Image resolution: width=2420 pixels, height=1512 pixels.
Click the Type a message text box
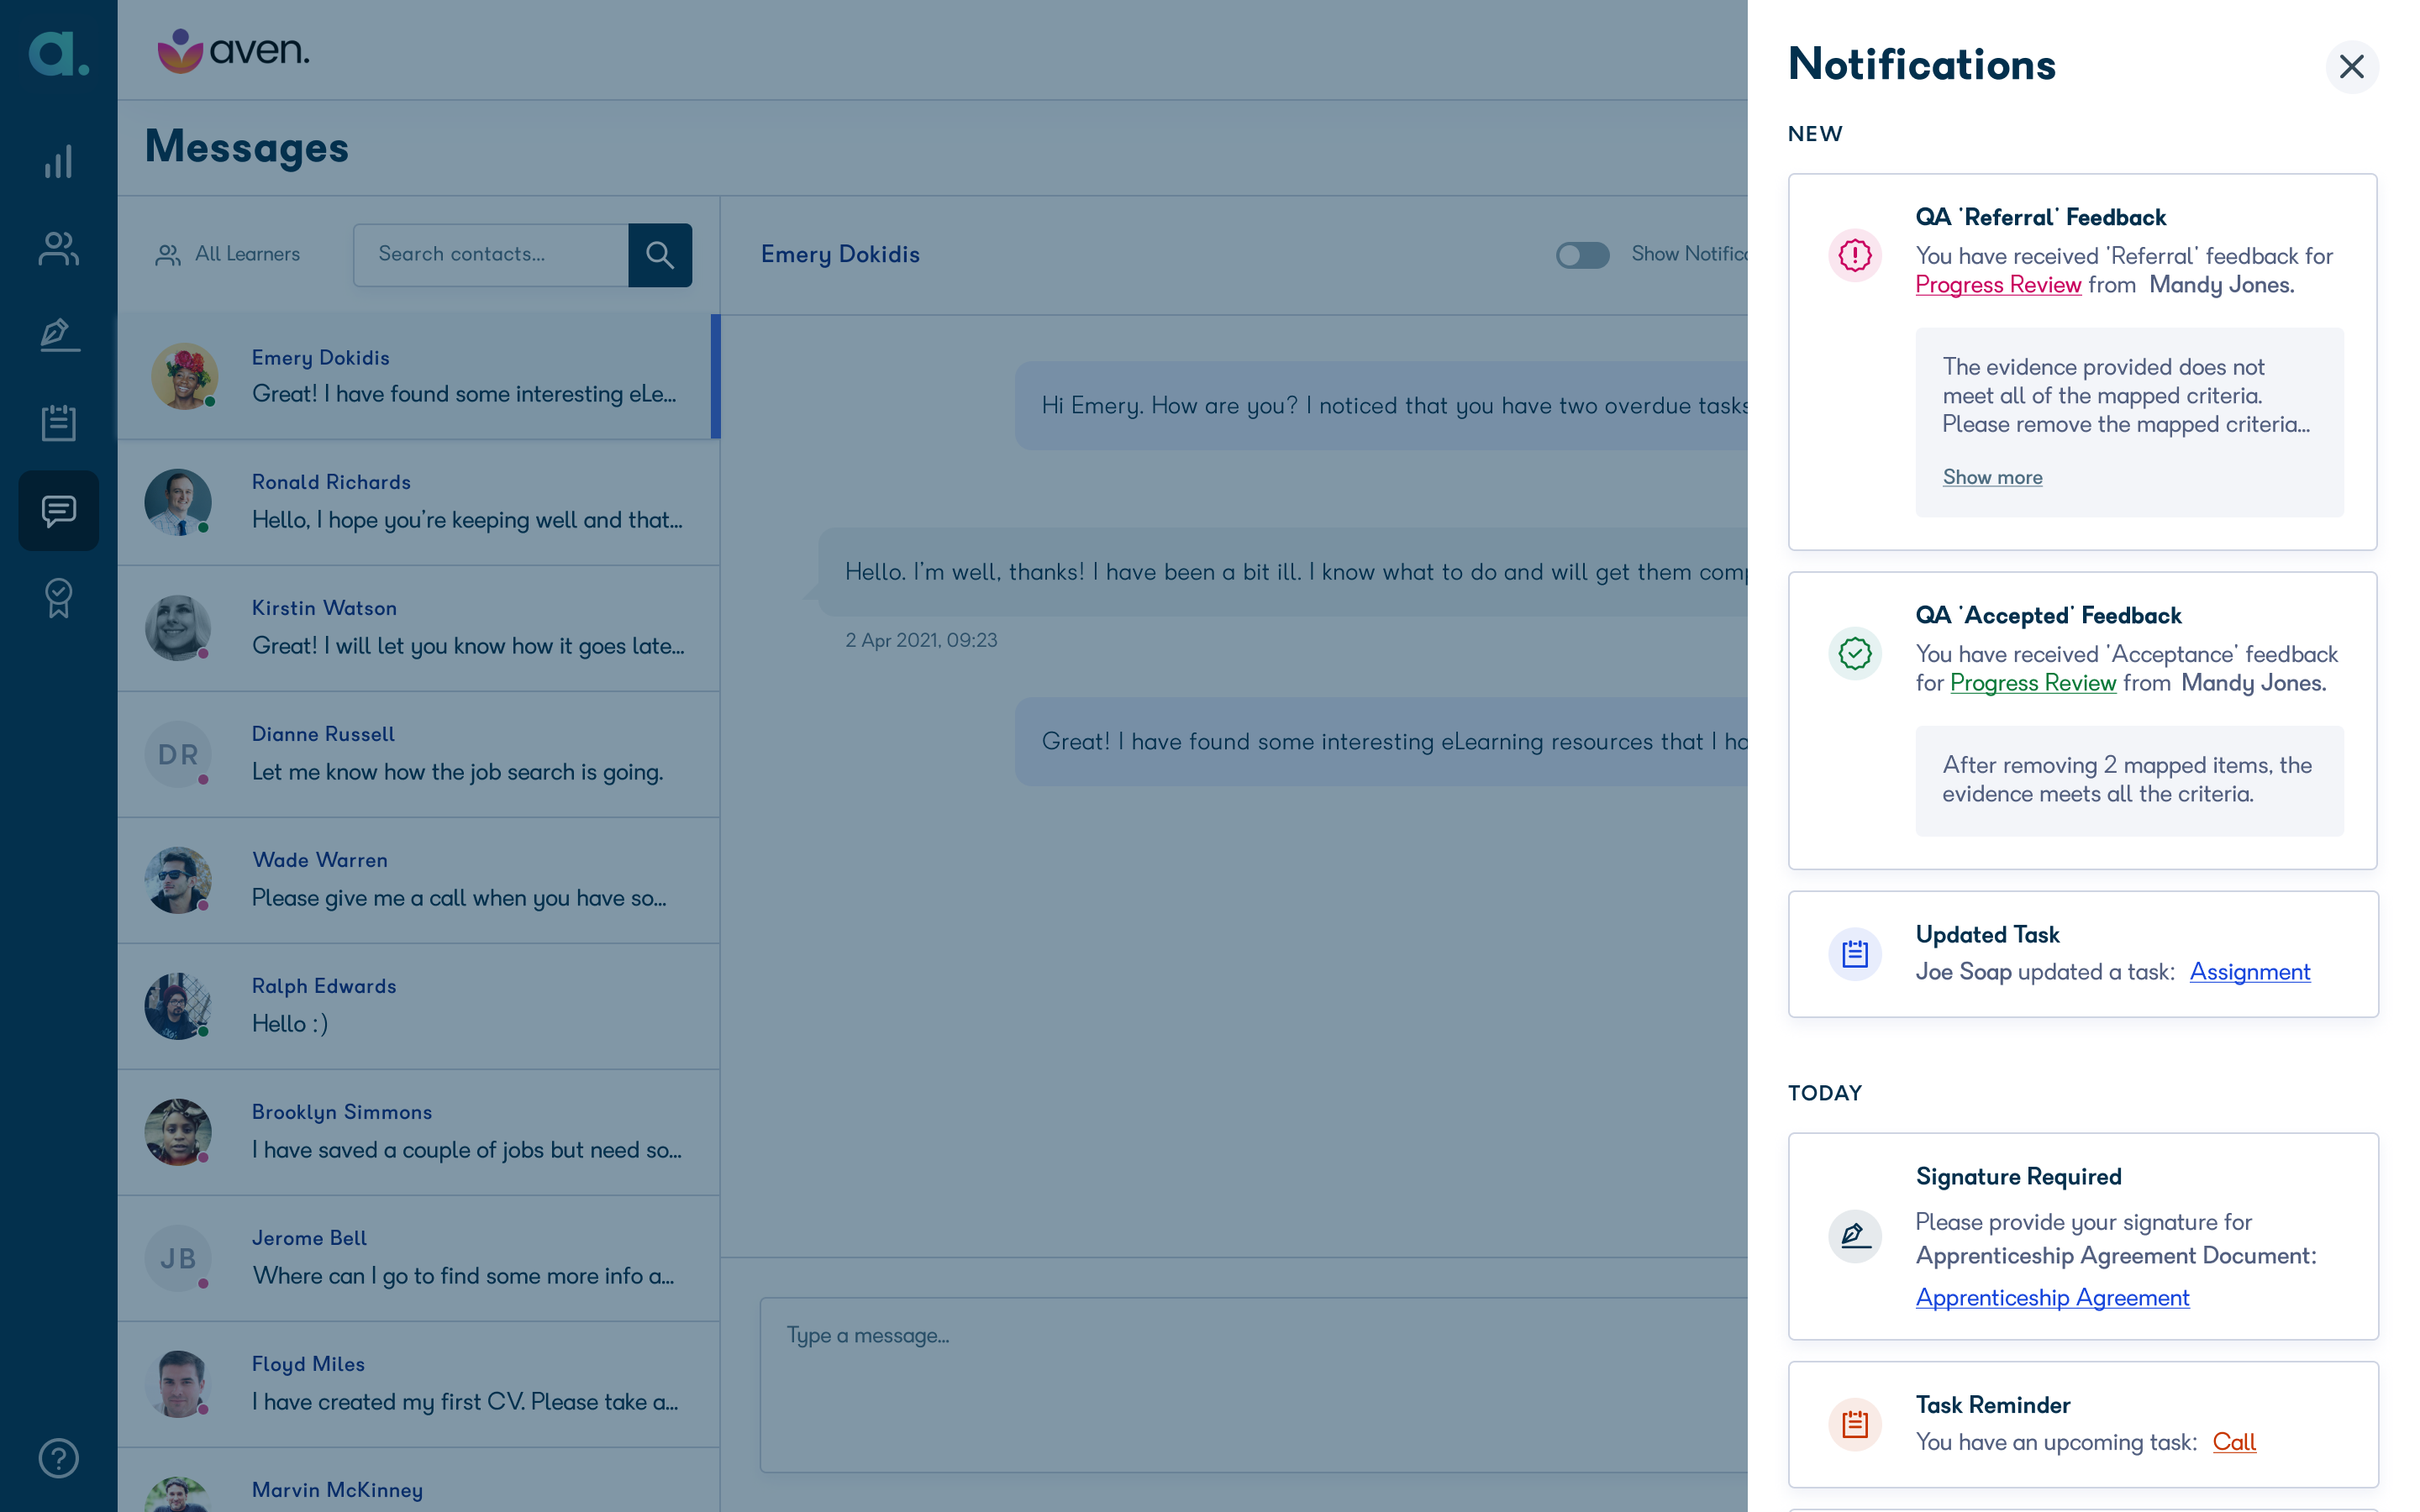click(x=1254, y=1384)
